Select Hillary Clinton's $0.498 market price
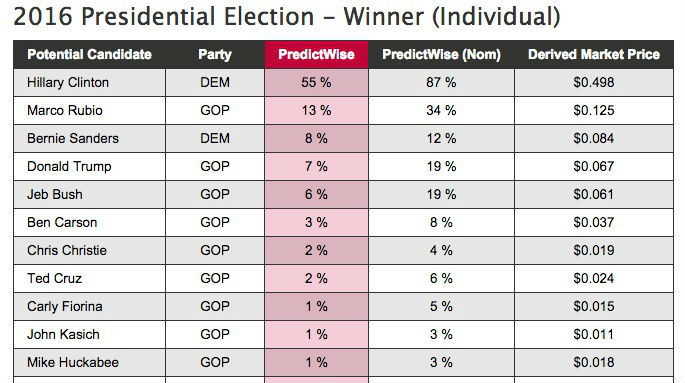 click(x=594, y=83)
